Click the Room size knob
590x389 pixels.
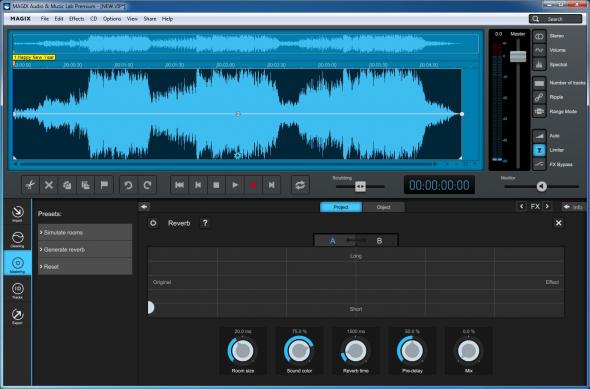(x=243, y=351)
